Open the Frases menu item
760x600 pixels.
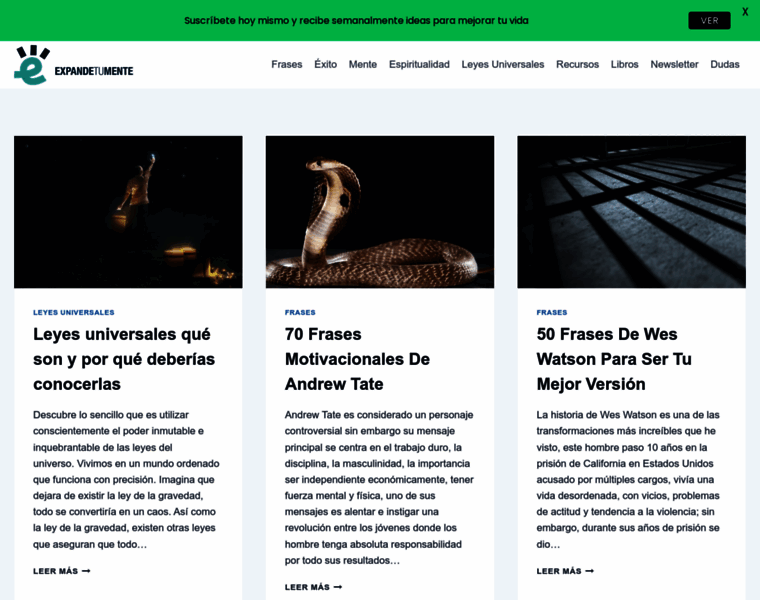point(286,64)
